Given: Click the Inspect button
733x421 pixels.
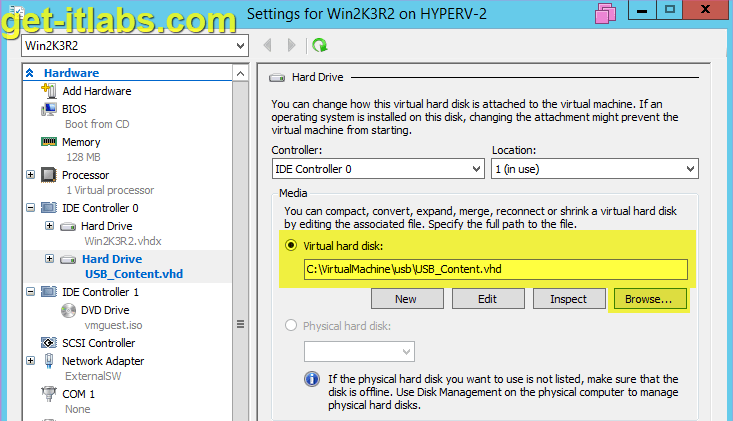Looking at the screenshot, I should (569, 299).
